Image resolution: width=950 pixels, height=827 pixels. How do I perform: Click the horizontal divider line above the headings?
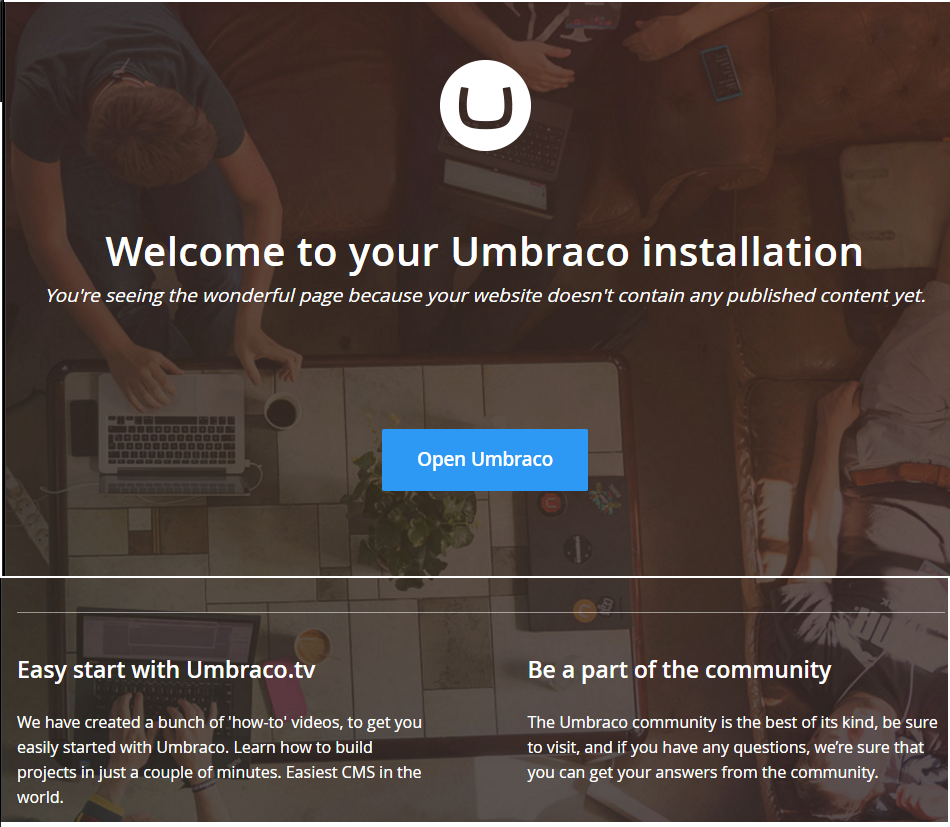480,613
